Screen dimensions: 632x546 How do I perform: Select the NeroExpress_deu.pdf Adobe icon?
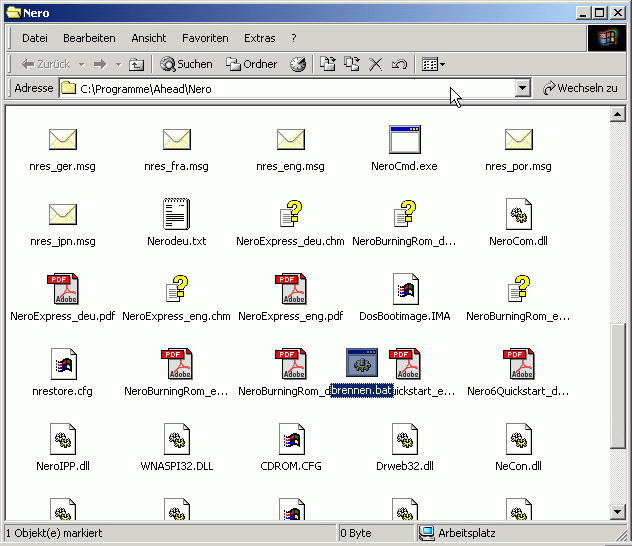(62, 289)
